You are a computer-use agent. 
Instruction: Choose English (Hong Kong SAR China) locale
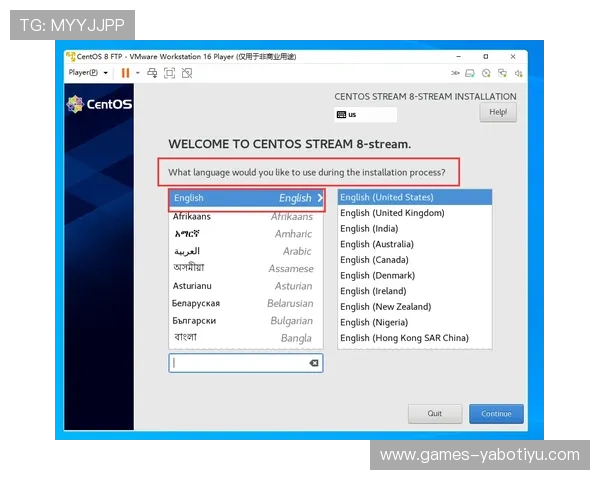(x=415, y=338)
